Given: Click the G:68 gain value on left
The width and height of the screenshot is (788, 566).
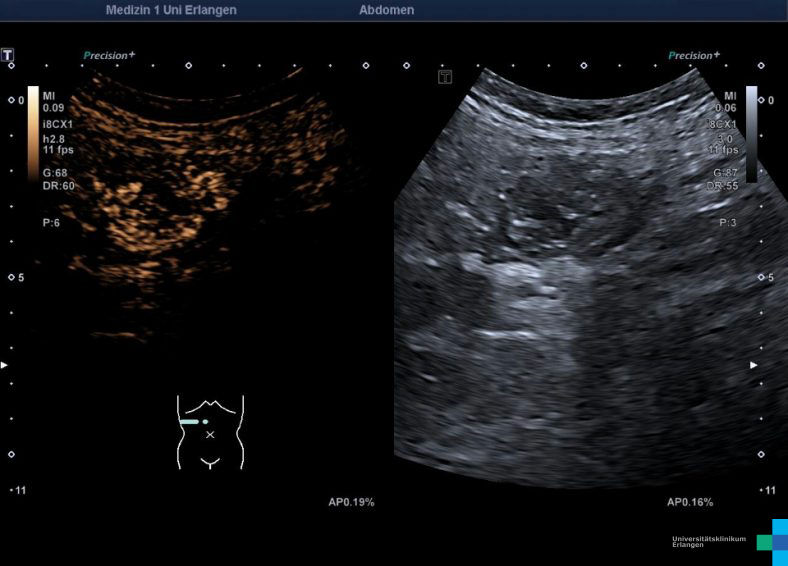Looking at the screenshot, I should pos(57,174).
